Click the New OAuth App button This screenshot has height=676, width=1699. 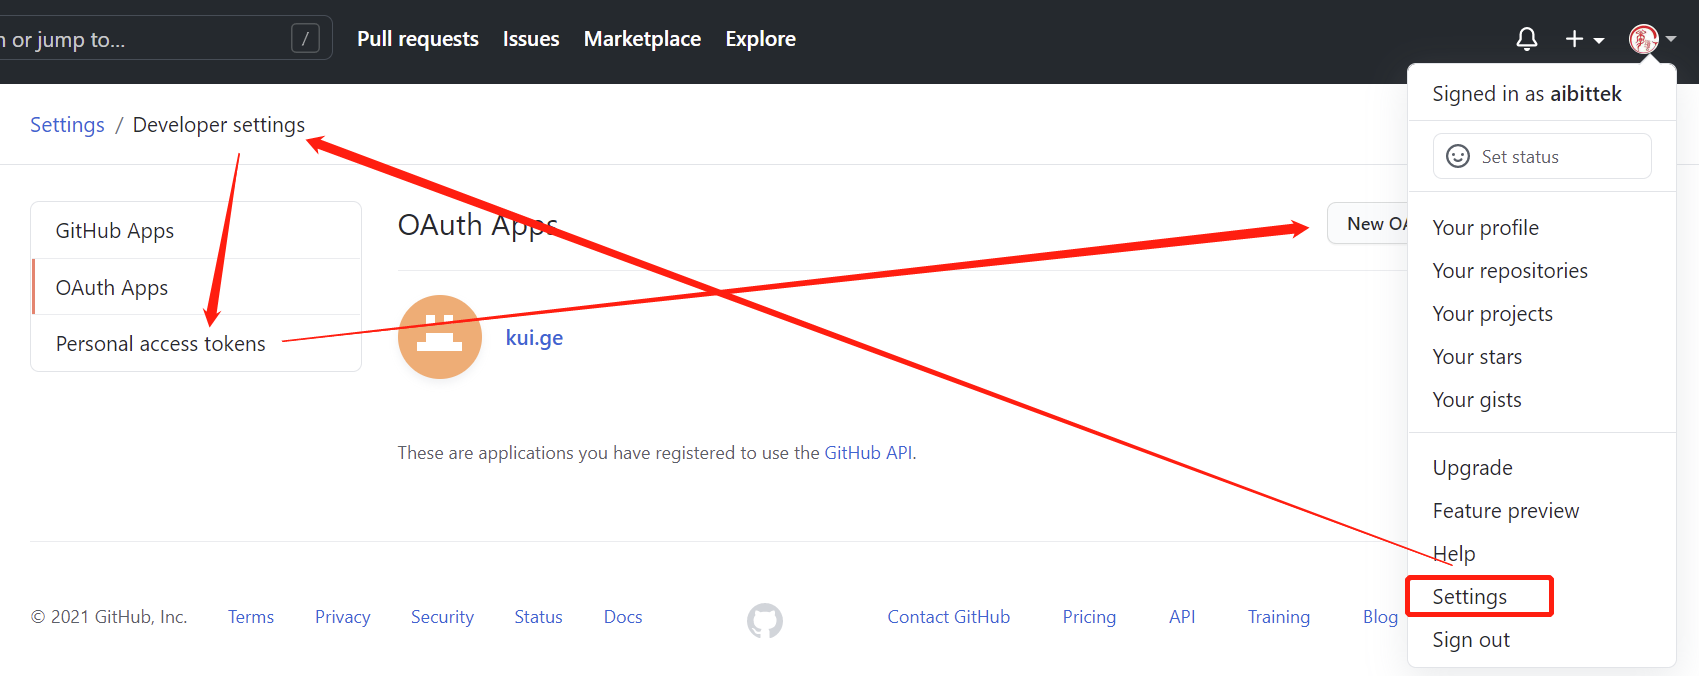coord(1370,224)
